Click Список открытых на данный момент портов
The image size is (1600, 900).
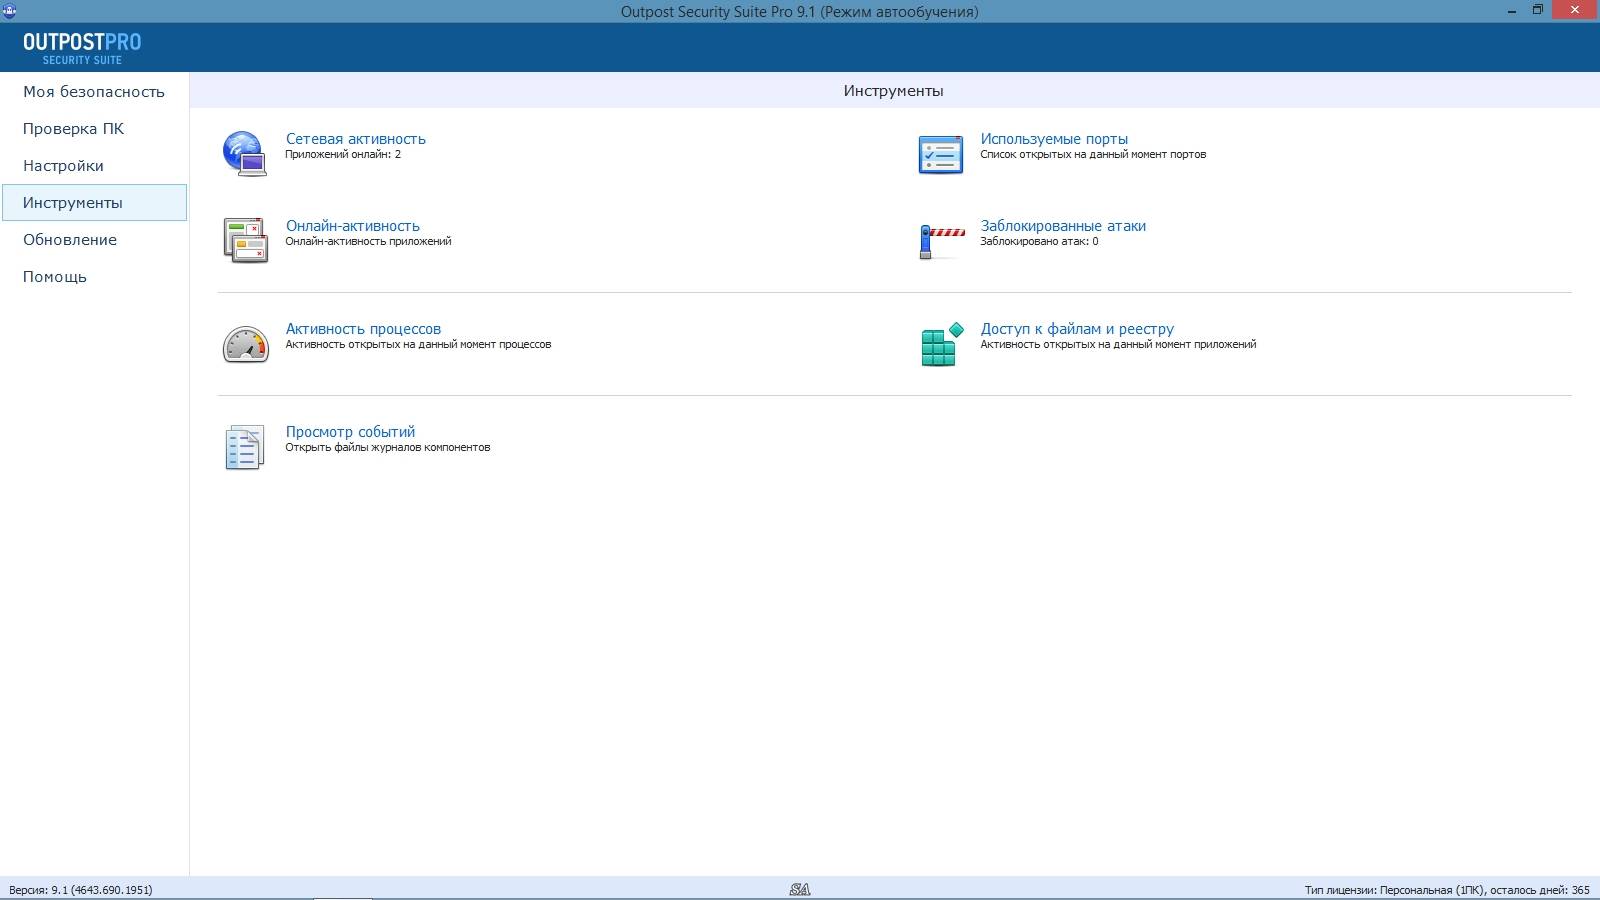[x=1093, y=155]
